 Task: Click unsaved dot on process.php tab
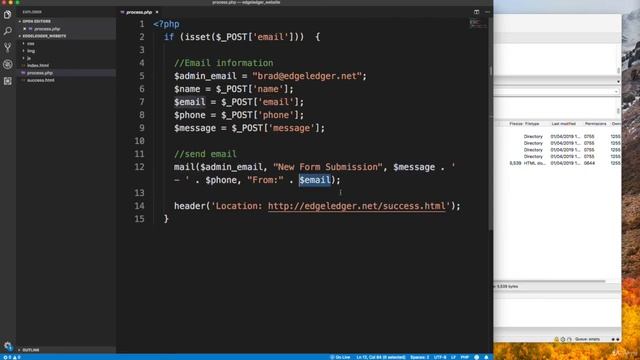point(157,12)
